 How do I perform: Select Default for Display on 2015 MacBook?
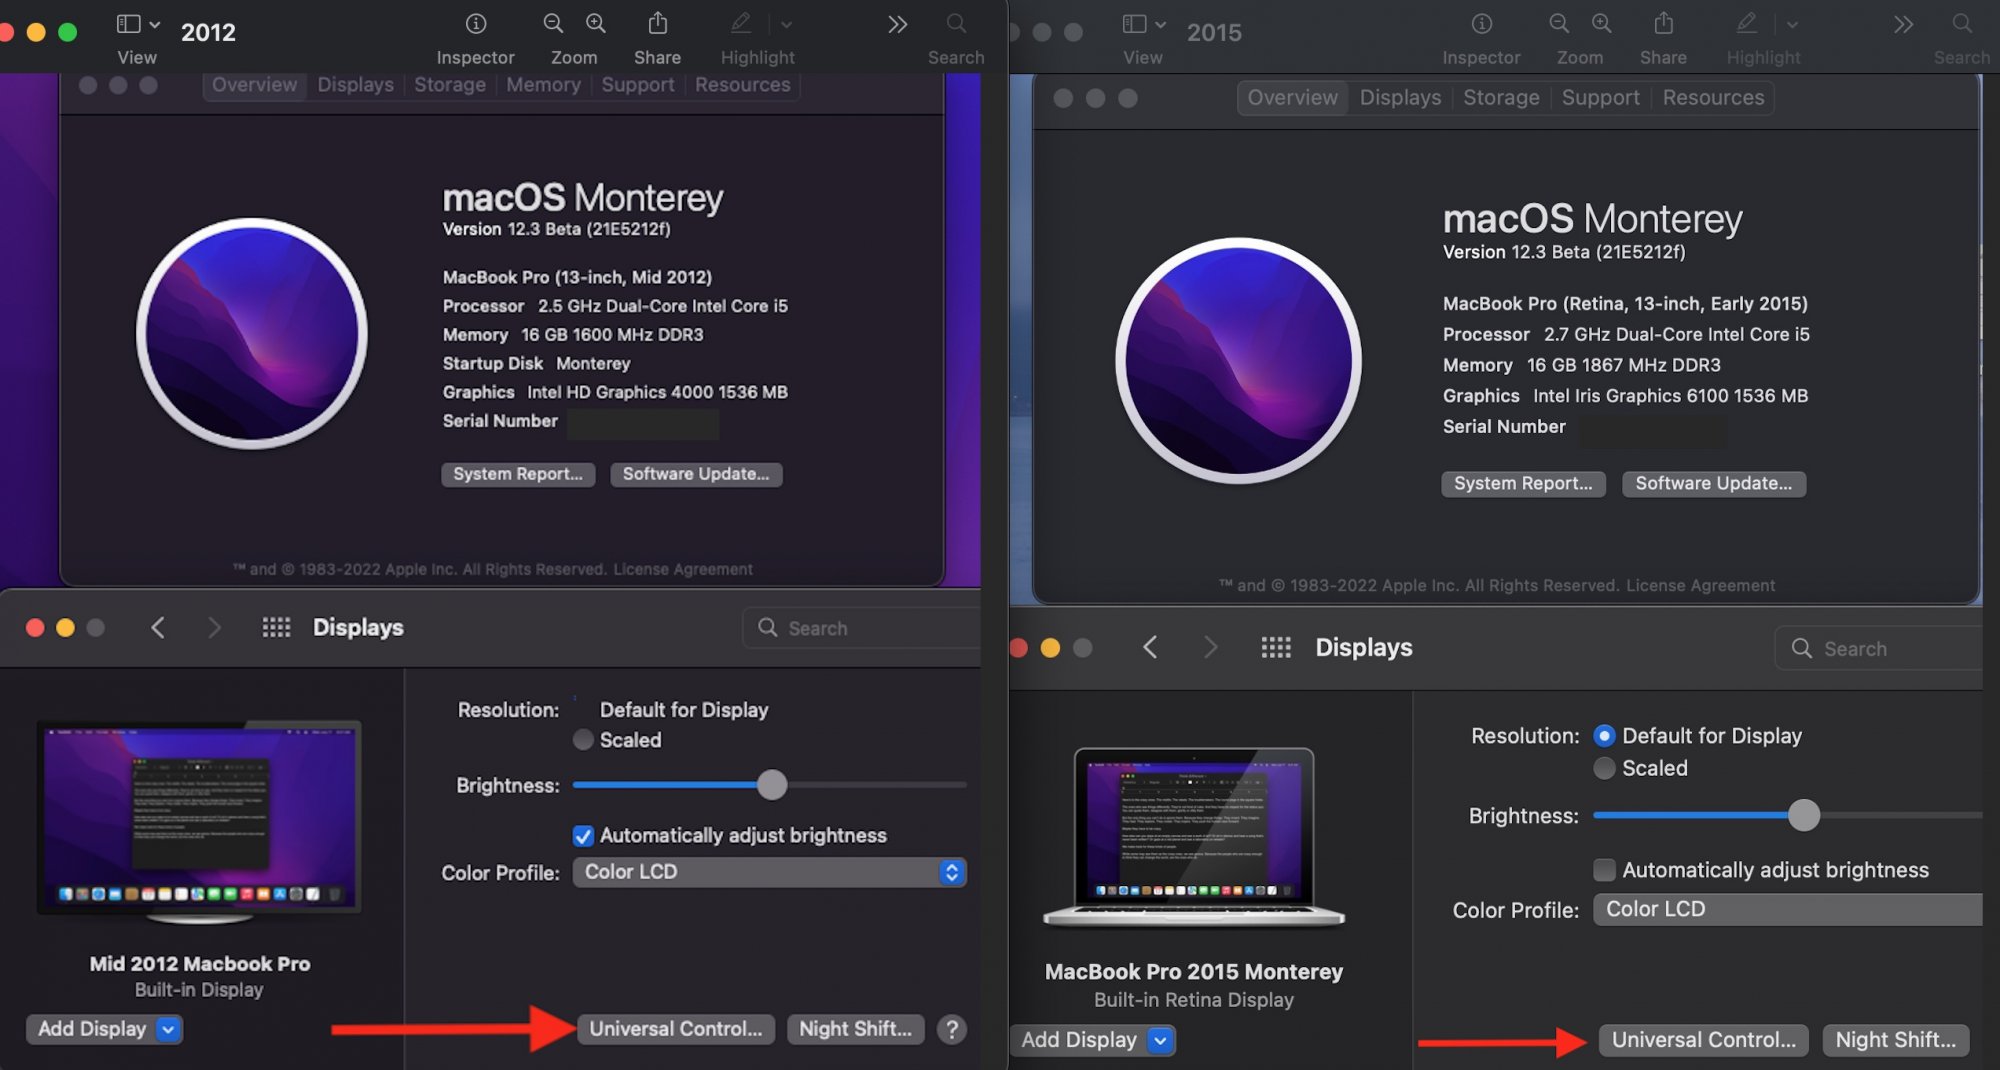1604,736
